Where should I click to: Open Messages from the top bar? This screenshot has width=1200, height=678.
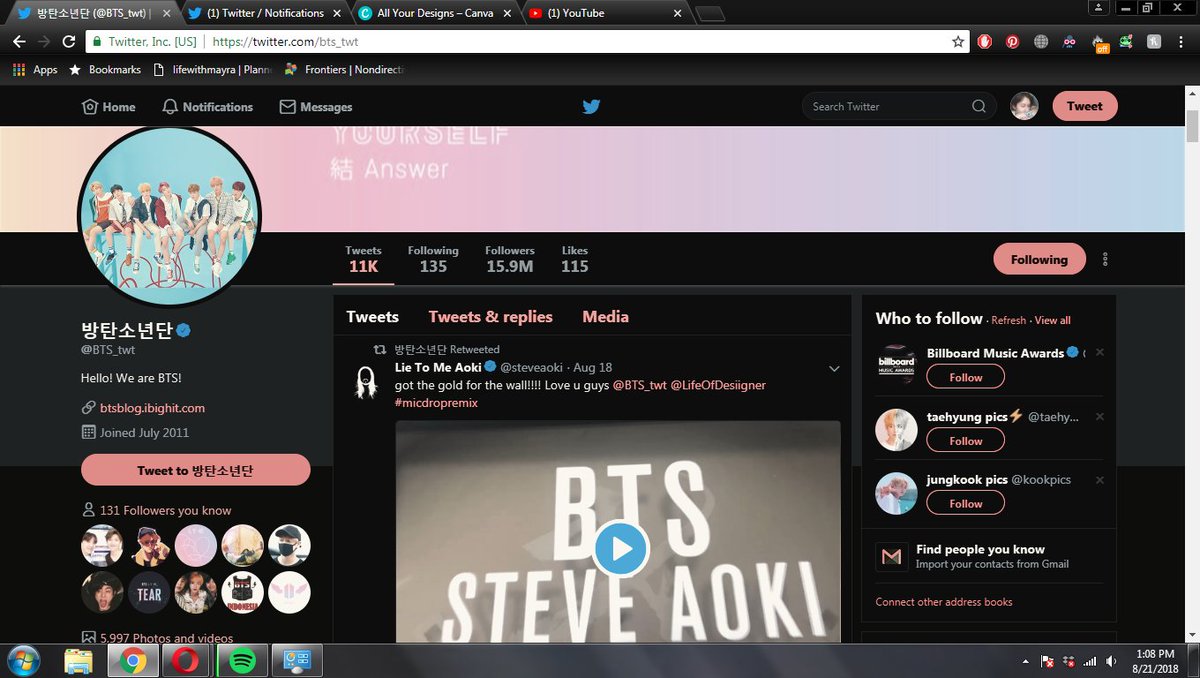pyautogui.click(x=316, y=107)
